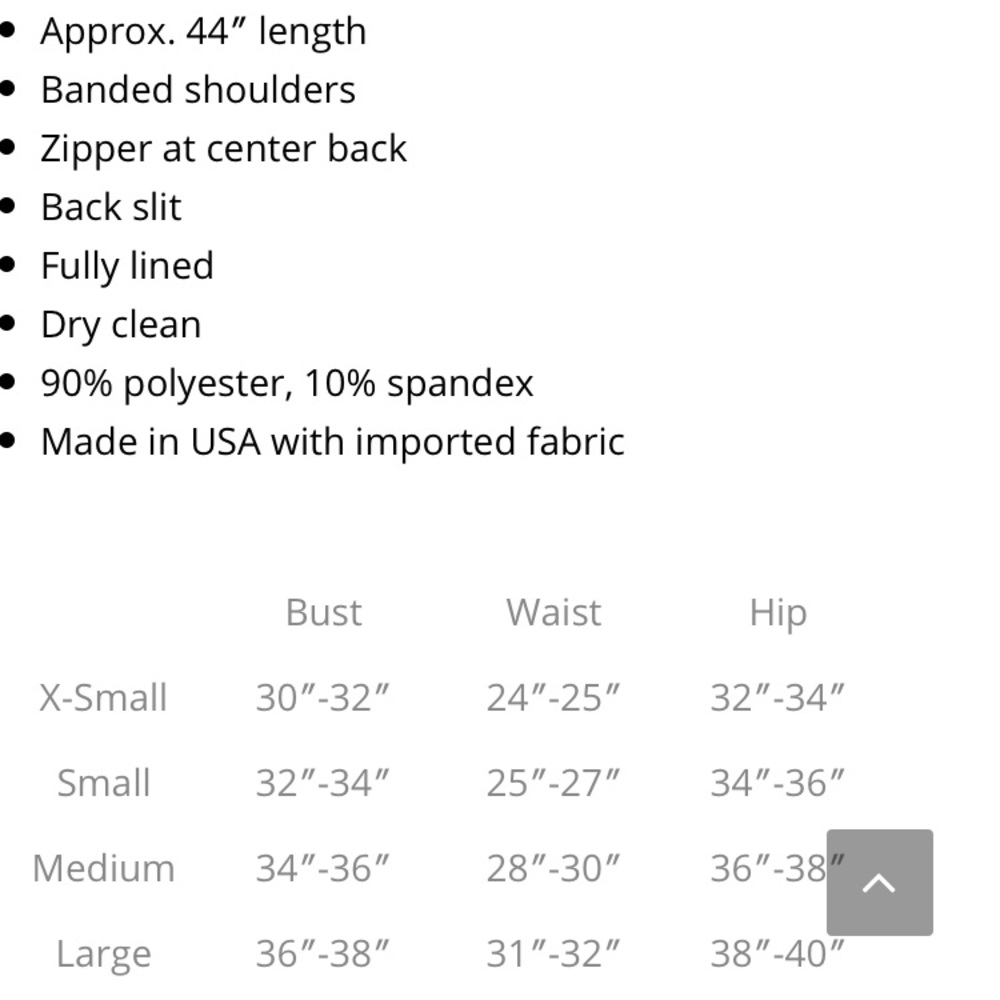Image resolution: width=1000 pixels, height=1000 pixels.
Task: Click the Medium waist measurement 28″-30″
Action: [x=553, y=867]
